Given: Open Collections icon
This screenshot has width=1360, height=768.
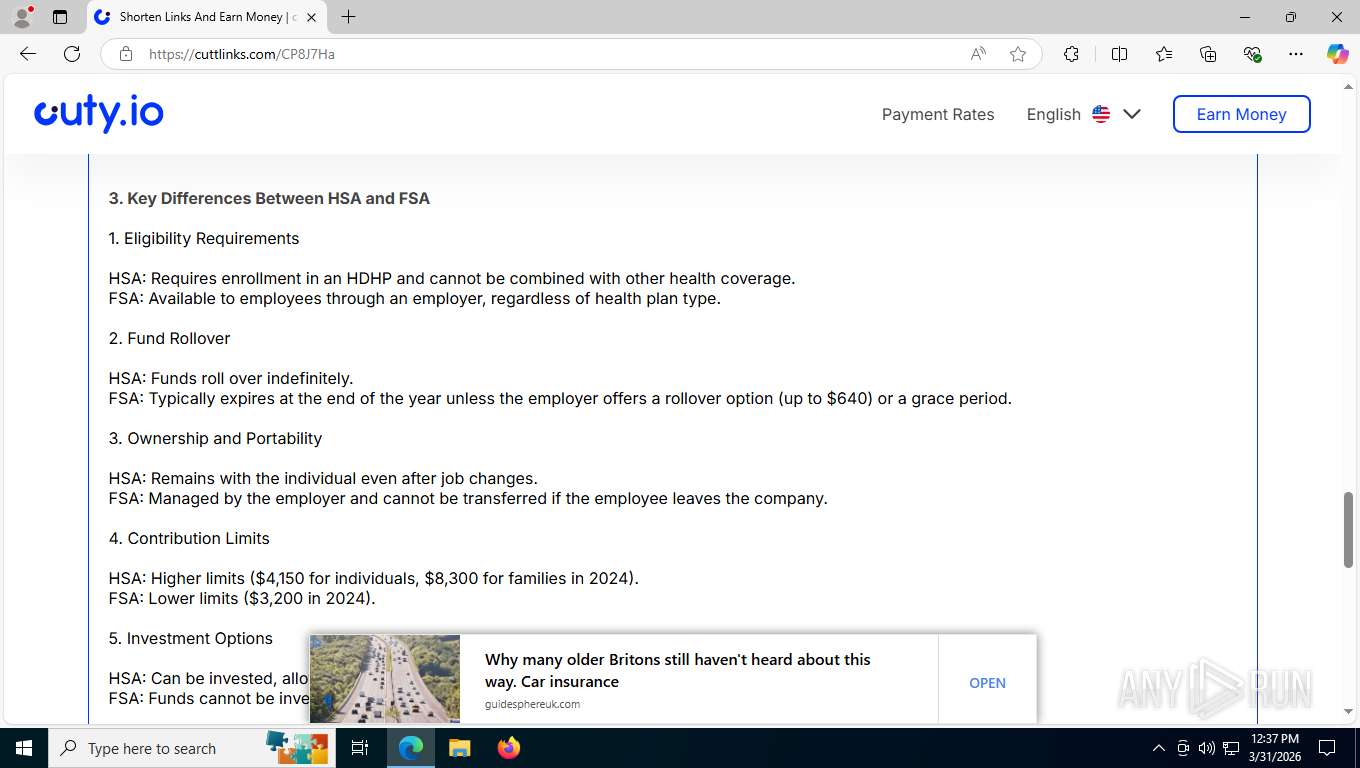Looking at the screenshot, I should coord(1208,54).
